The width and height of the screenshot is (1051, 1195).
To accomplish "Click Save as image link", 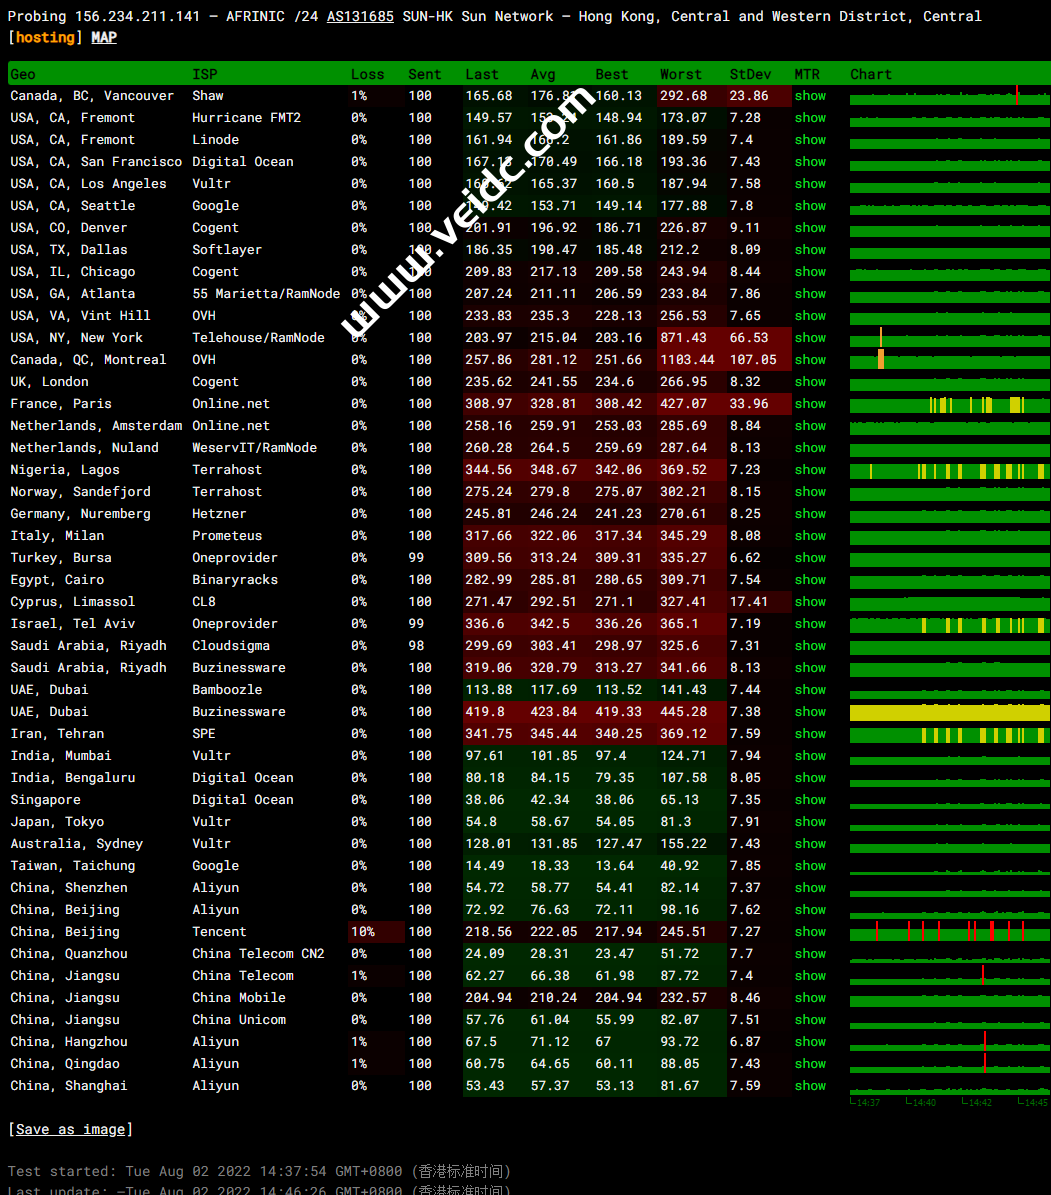I will 70,1129.
